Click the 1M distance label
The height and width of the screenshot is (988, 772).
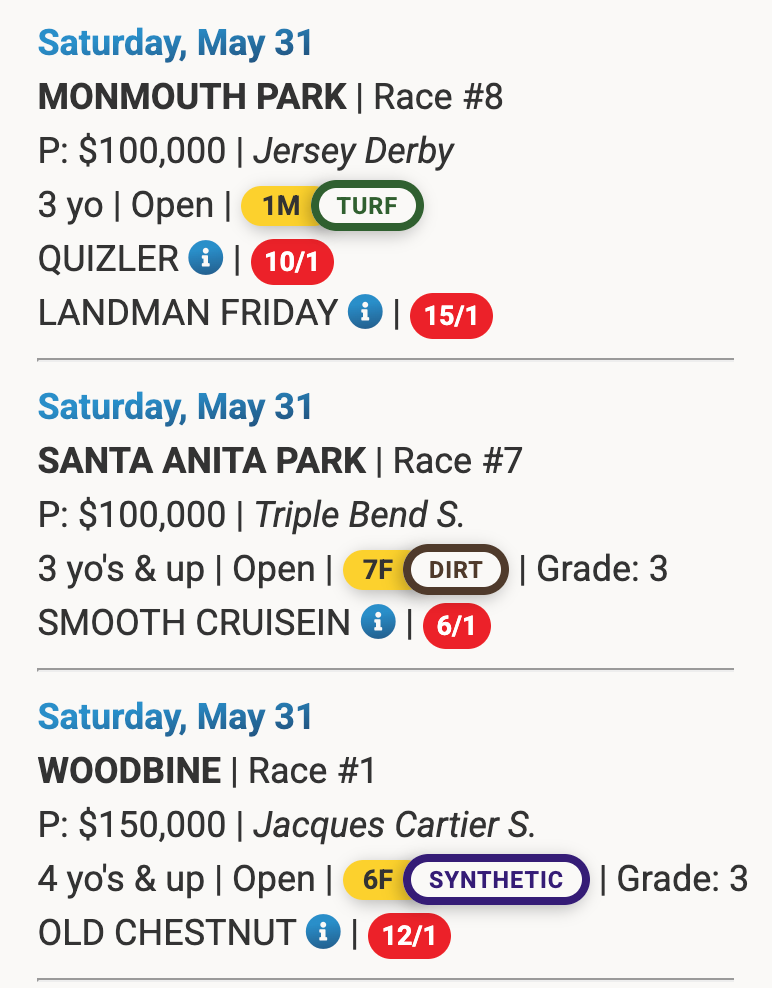coord(280,205)
